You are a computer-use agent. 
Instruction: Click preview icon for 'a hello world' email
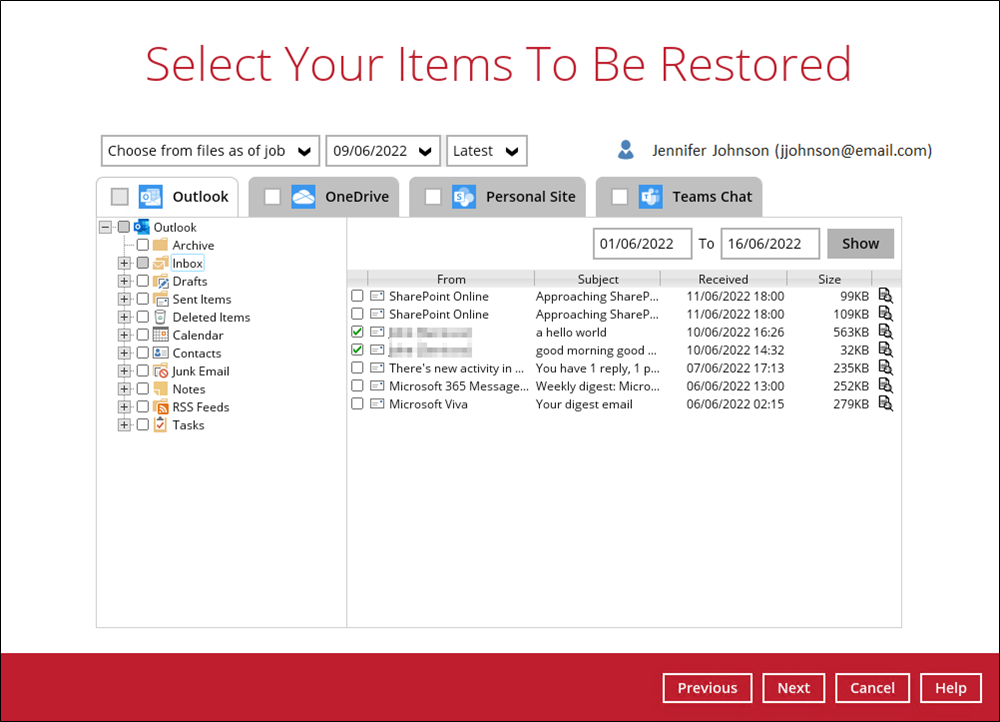(x=885, y=332)
